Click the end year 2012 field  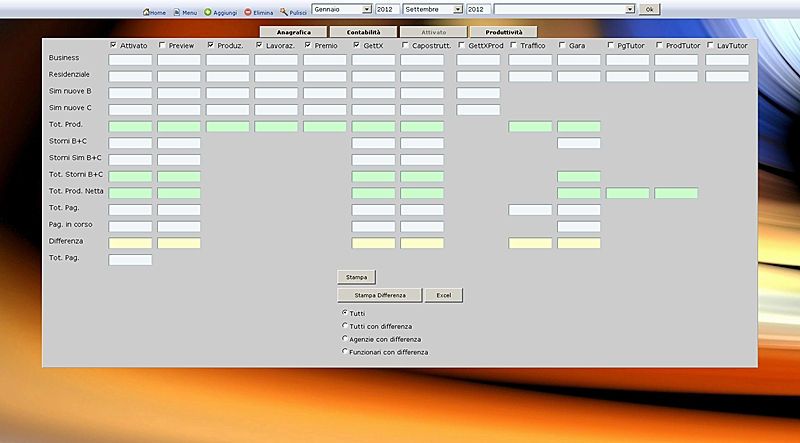click(x=479, y=9)
